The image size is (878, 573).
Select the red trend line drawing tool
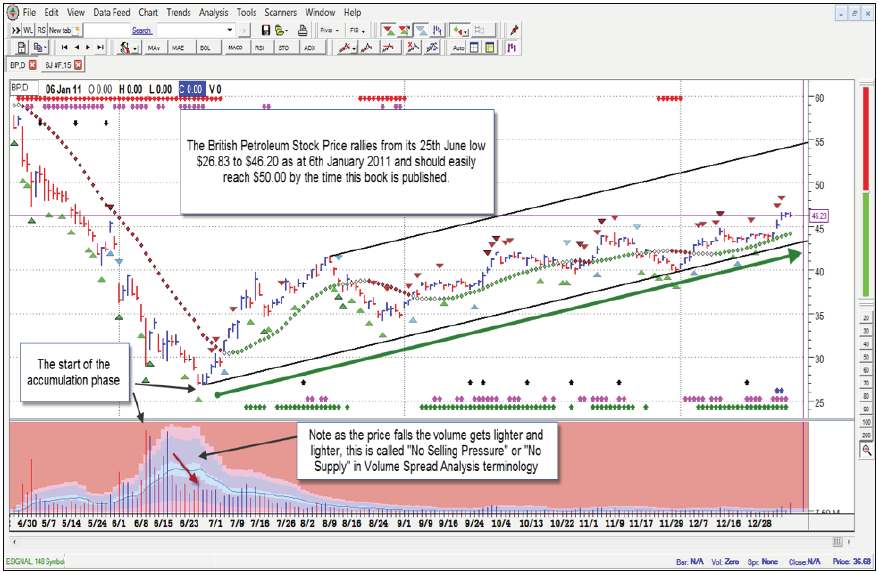click(x=345, y=48)
